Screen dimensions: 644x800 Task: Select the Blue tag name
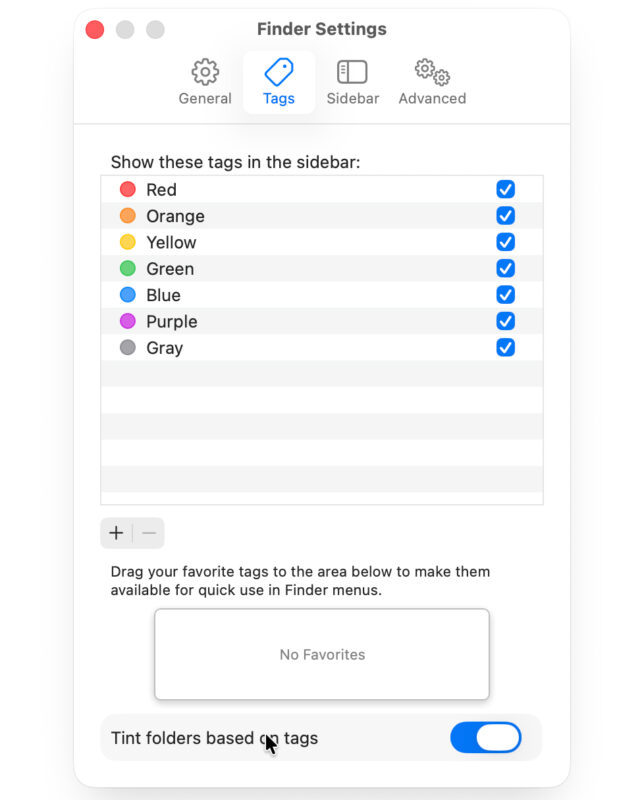[x=163, y=295]
